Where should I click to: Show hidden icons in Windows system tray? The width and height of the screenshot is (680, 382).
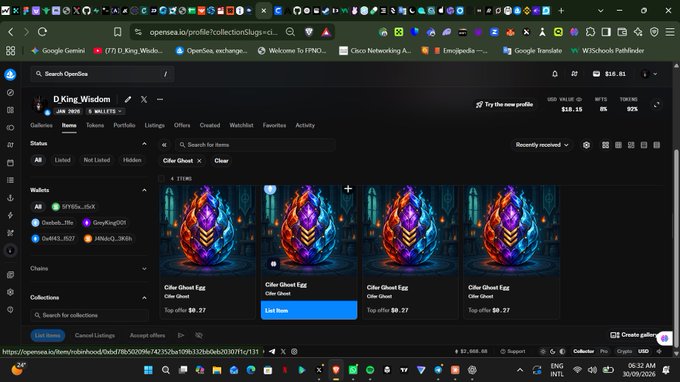point(520,370)
